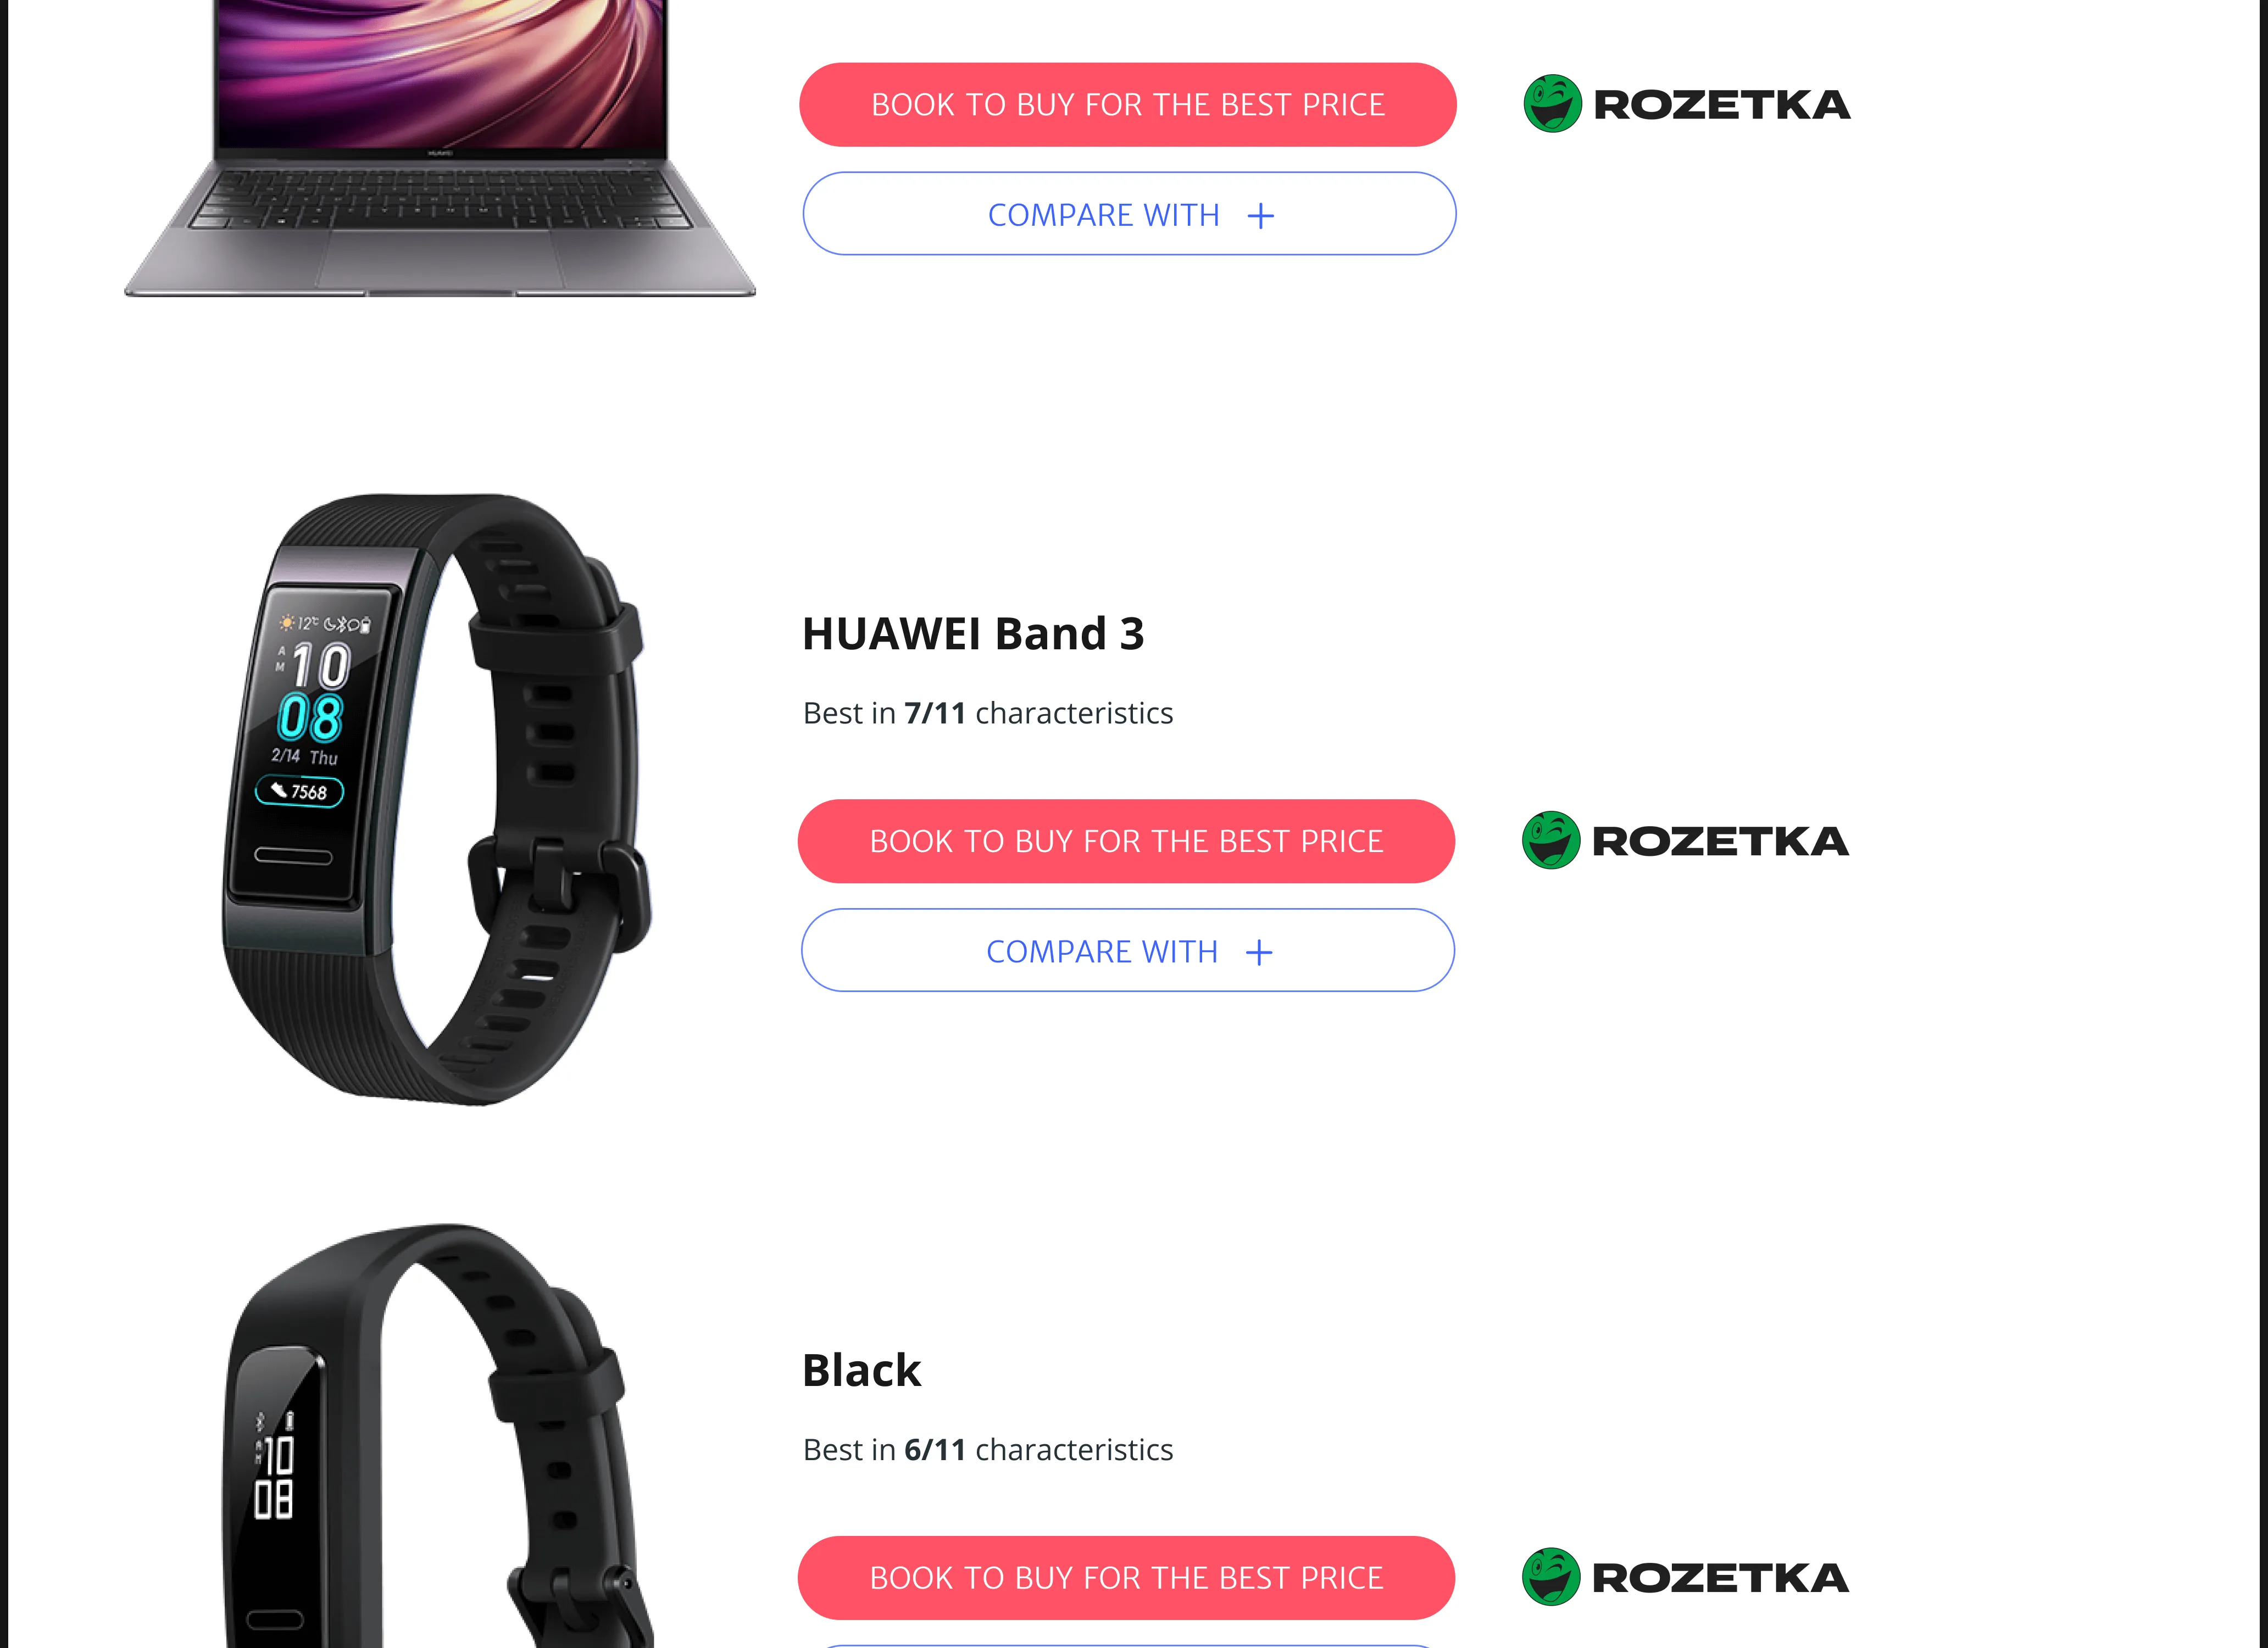
Task: Open the ROZETKA wordmark next to the laptop offer
Action: click(1722, 105)
